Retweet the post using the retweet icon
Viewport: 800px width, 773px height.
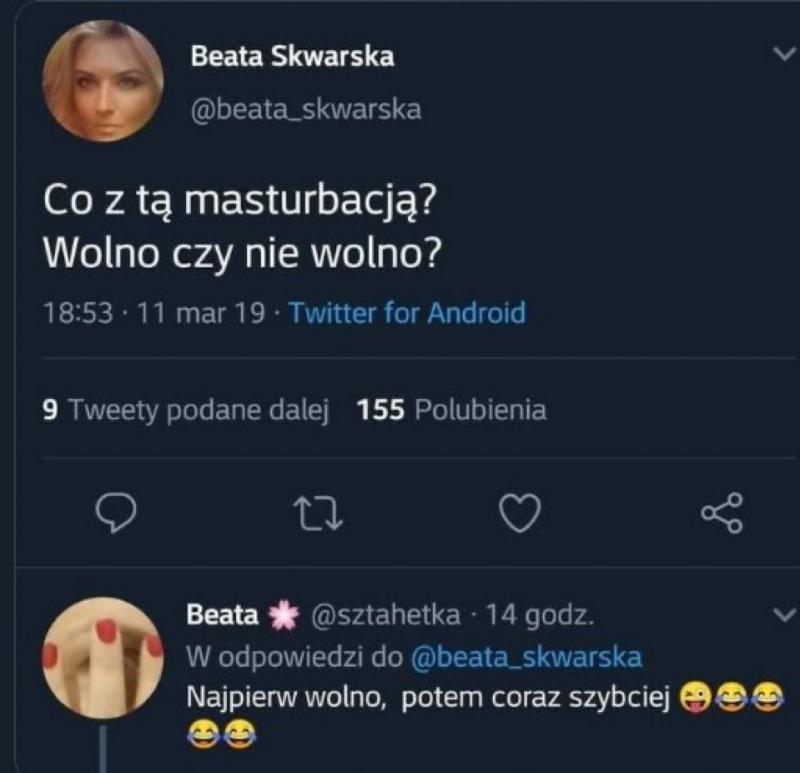click(318, 513)
